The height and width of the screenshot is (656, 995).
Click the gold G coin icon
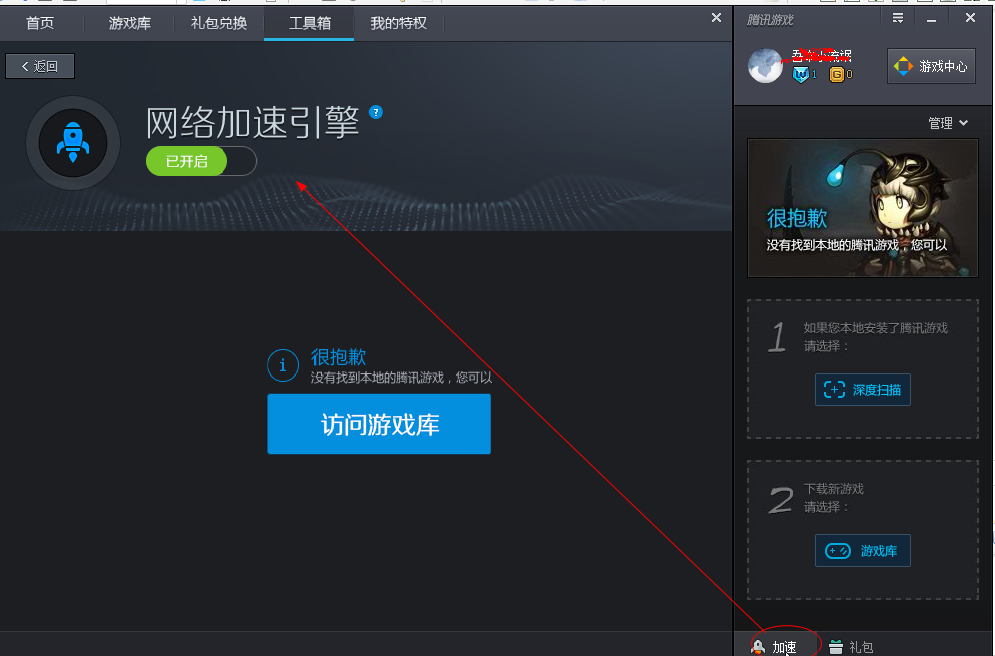[x=837, y=75]
